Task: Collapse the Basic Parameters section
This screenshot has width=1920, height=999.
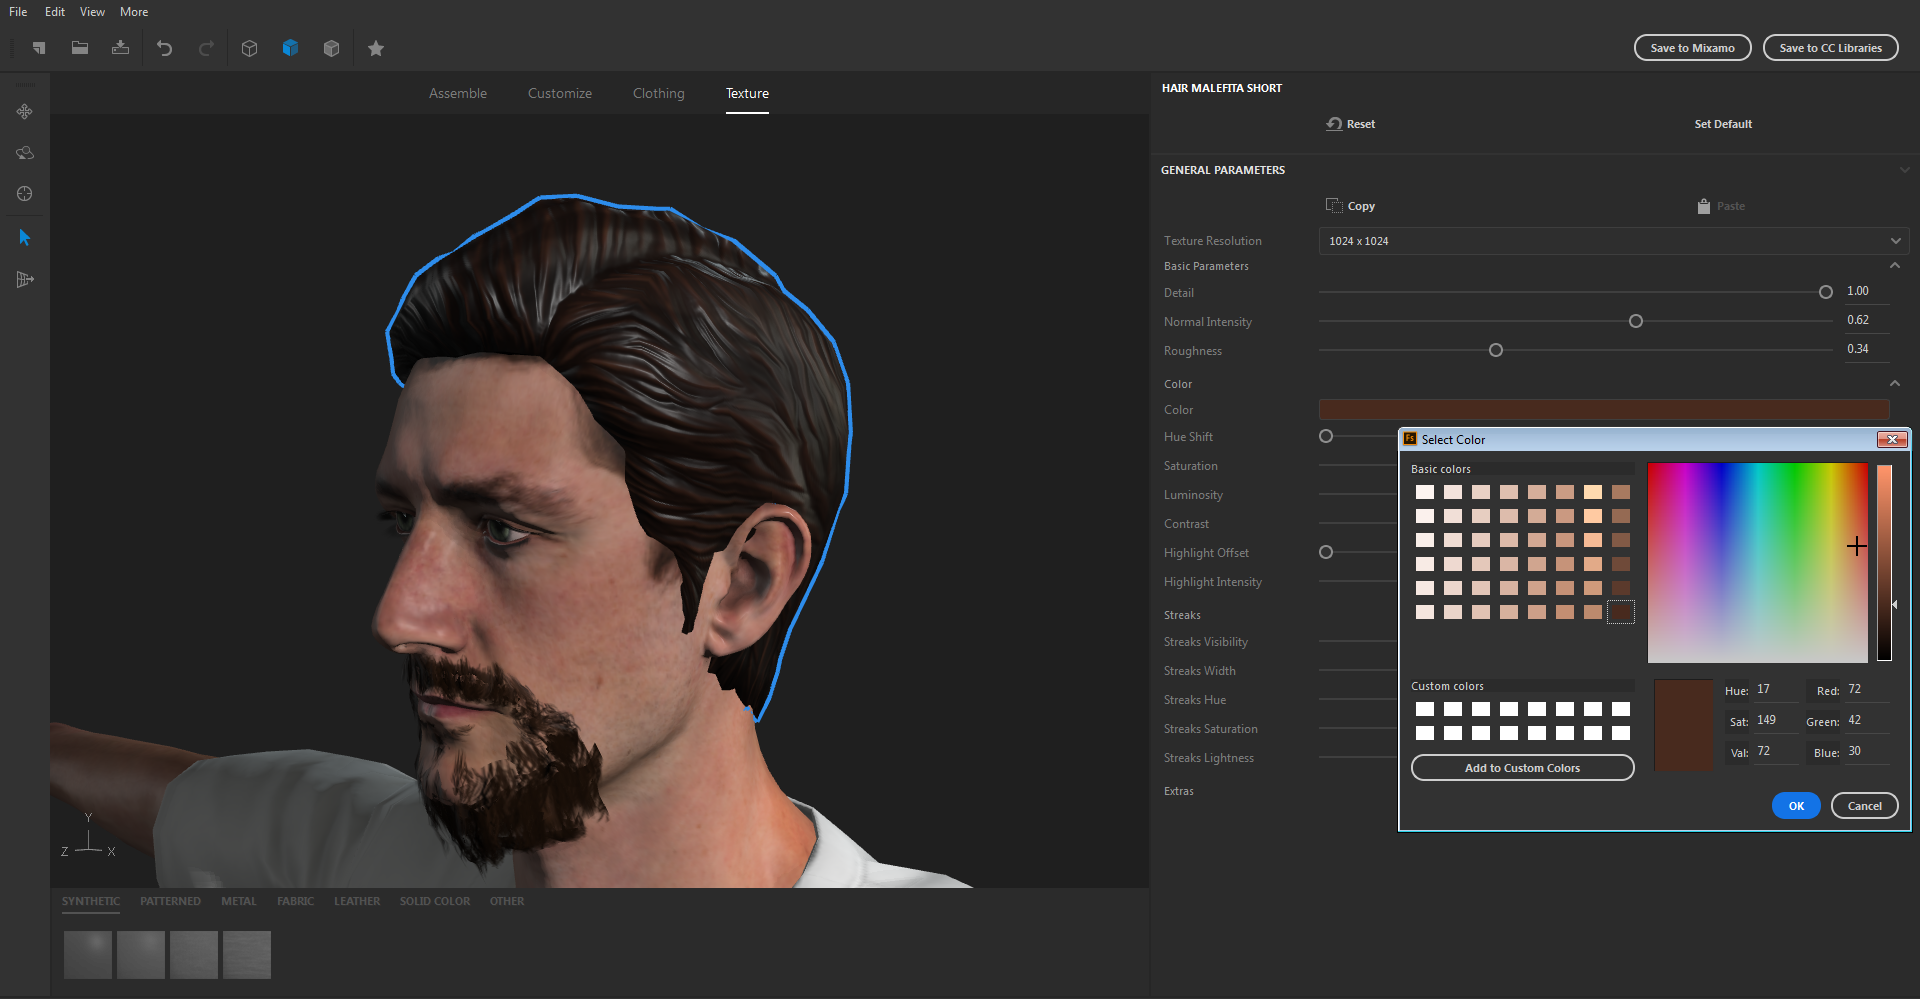Action: click(x=1895, y=265)
